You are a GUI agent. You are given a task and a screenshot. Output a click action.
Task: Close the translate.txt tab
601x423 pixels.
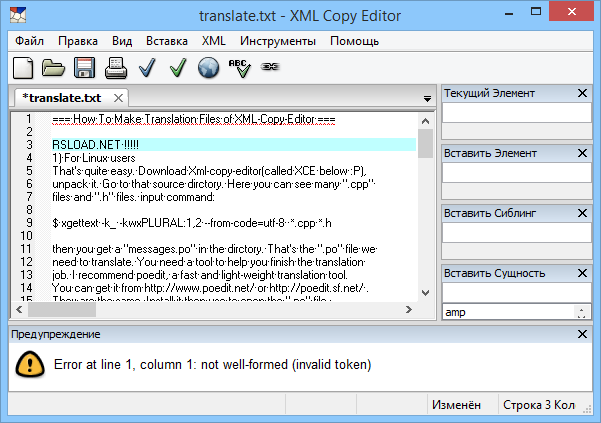[x=118, y=98]
